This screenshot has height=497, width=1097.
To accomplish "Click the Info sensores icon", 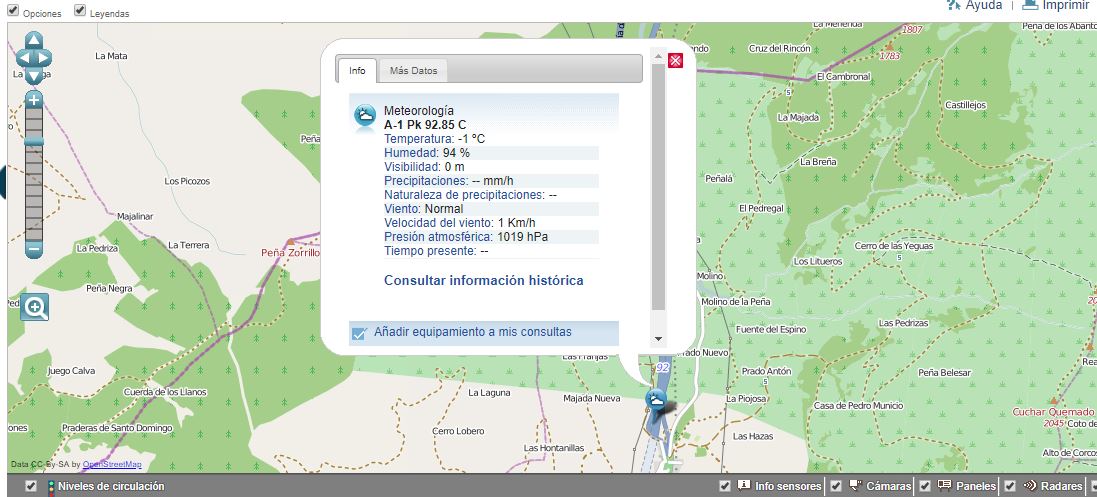I will pyautogui.click(x=744, y=485).
